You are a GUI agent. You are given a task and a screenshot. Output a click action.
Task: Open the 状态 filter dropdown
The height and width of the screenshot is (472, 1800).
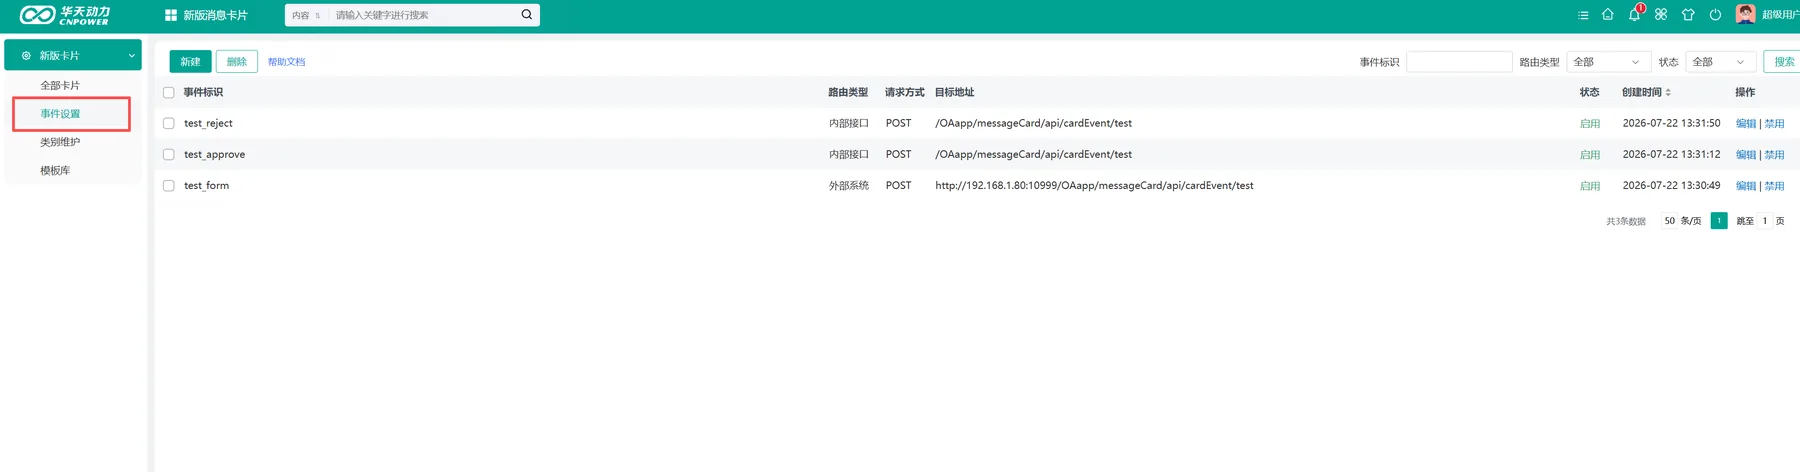point(1721,62)
